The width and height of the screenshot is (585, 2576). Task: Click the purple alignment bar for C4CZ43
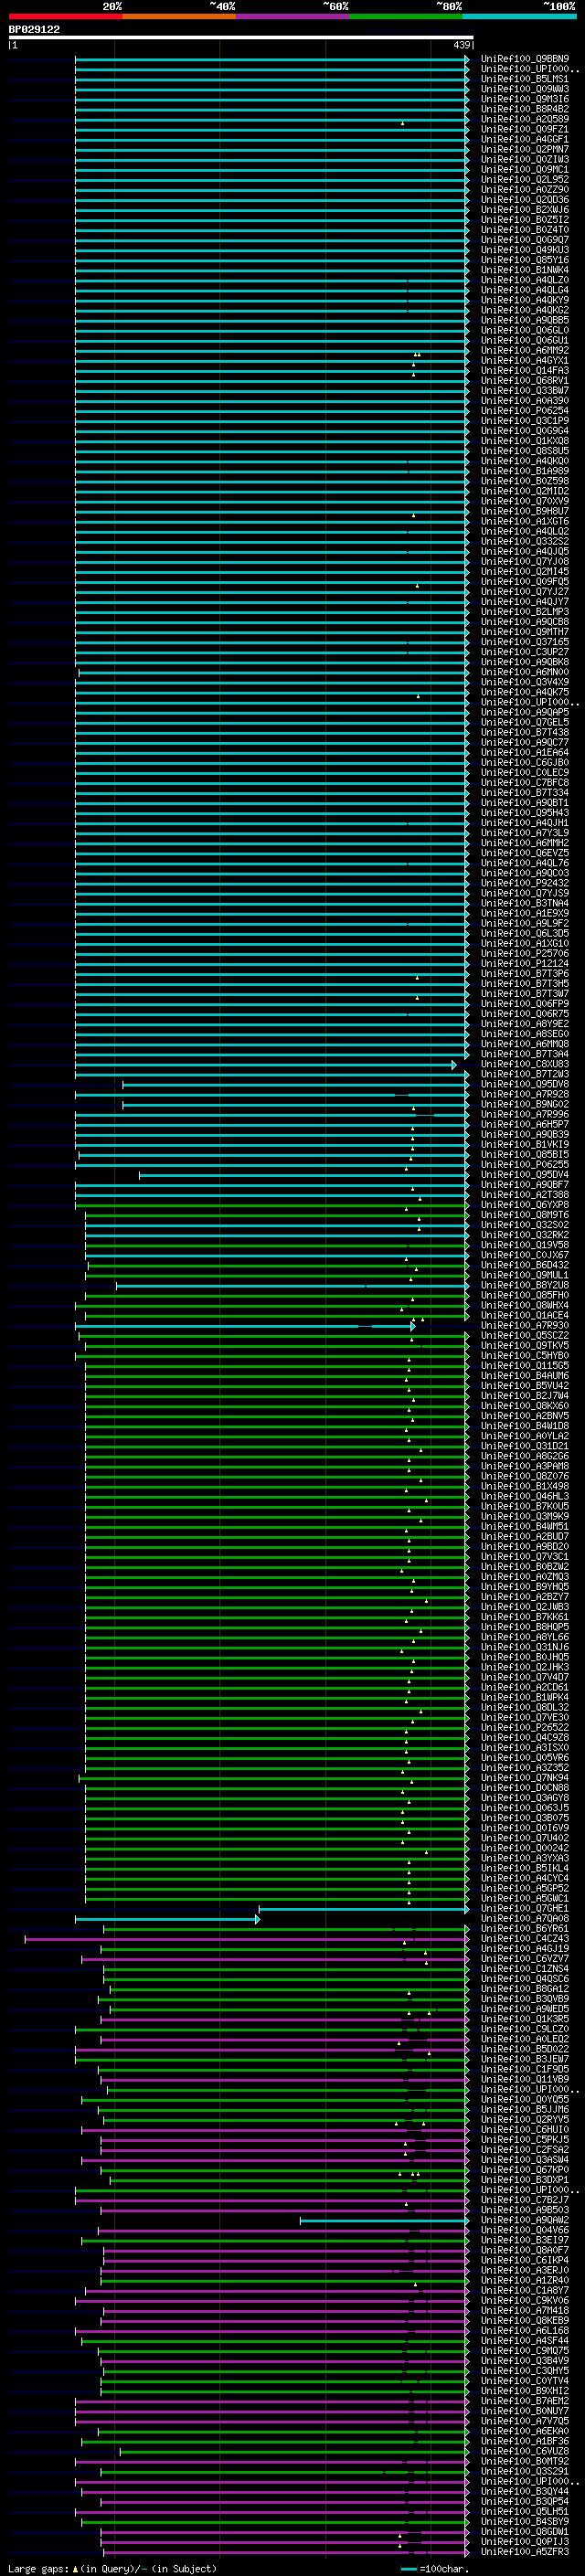pyautogui.click(x=247, y=1939)
